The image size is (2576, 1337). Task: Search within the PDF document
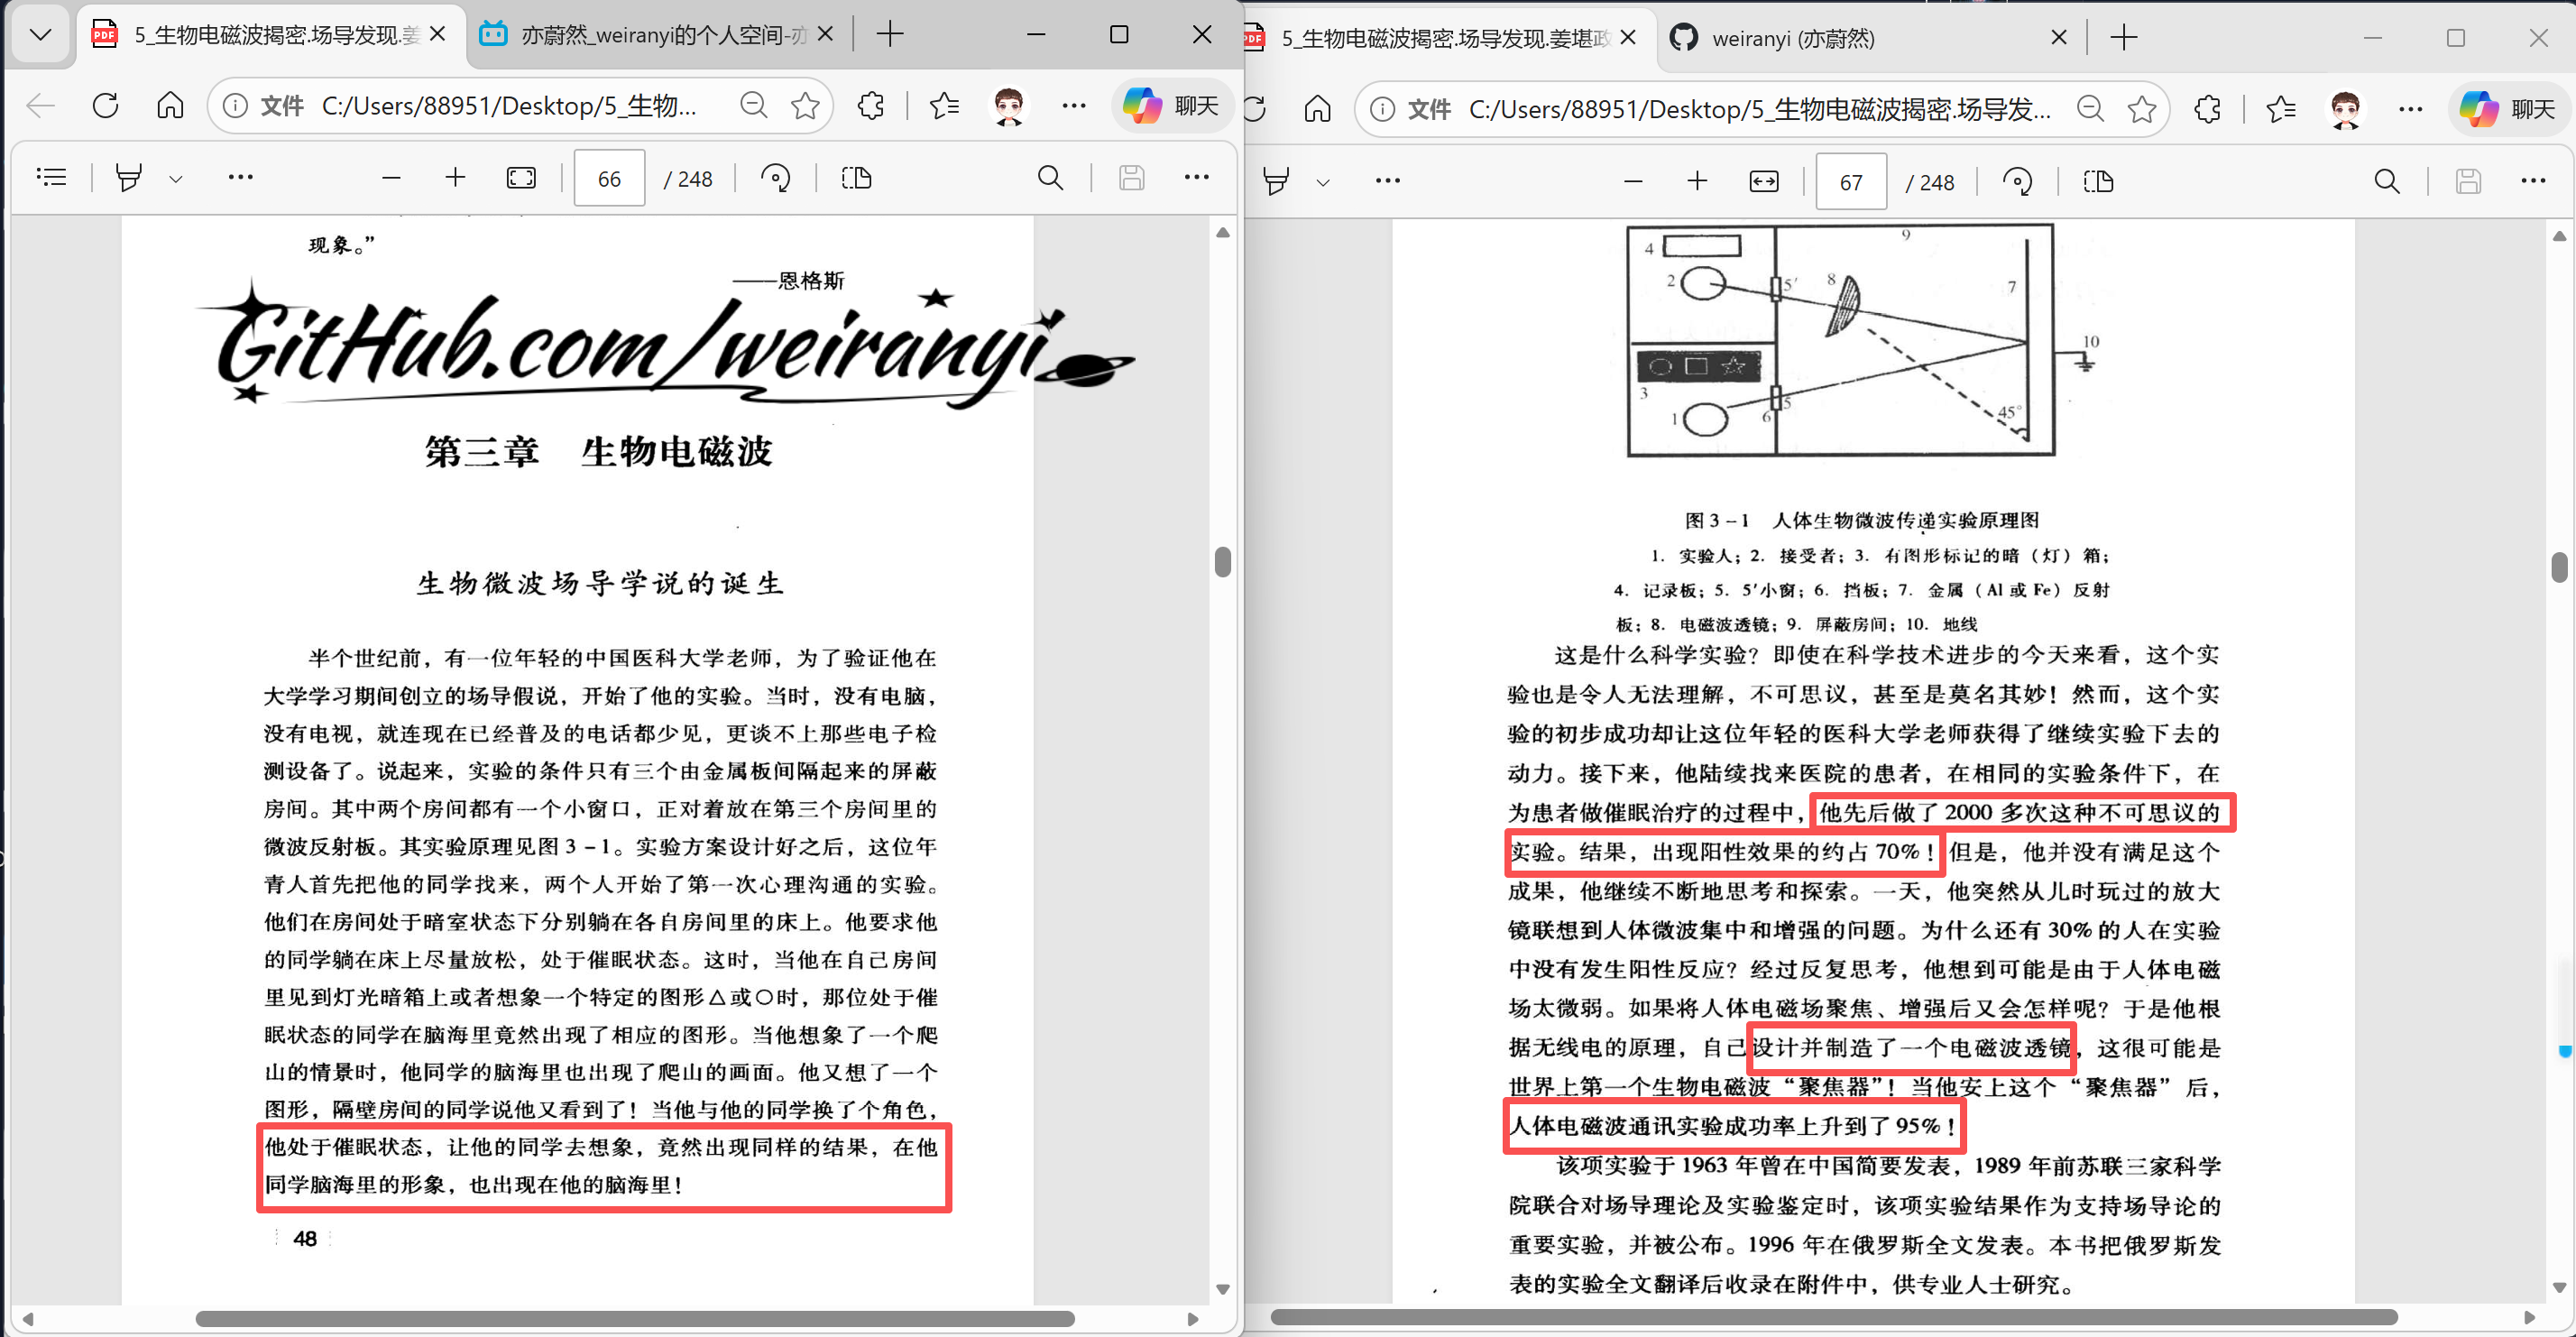[x=1051, y=177]
